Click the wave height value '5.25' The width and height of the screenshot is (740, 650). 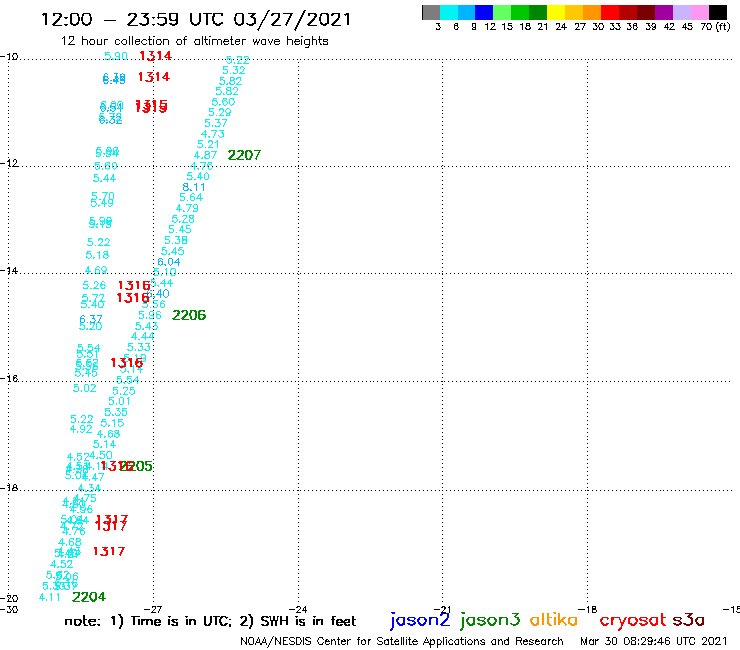click(124, 391)
